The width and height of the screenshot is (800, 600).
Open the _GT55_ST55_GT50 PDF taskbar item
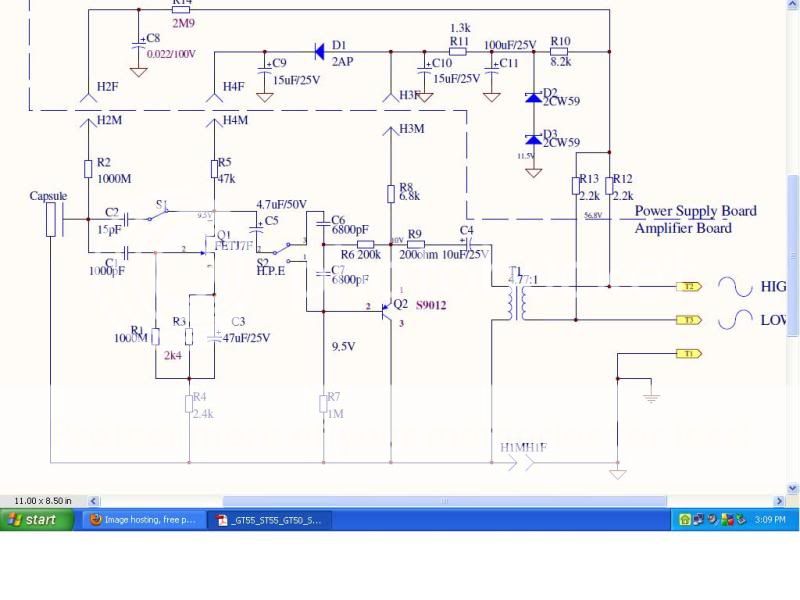tap(270, 520)
